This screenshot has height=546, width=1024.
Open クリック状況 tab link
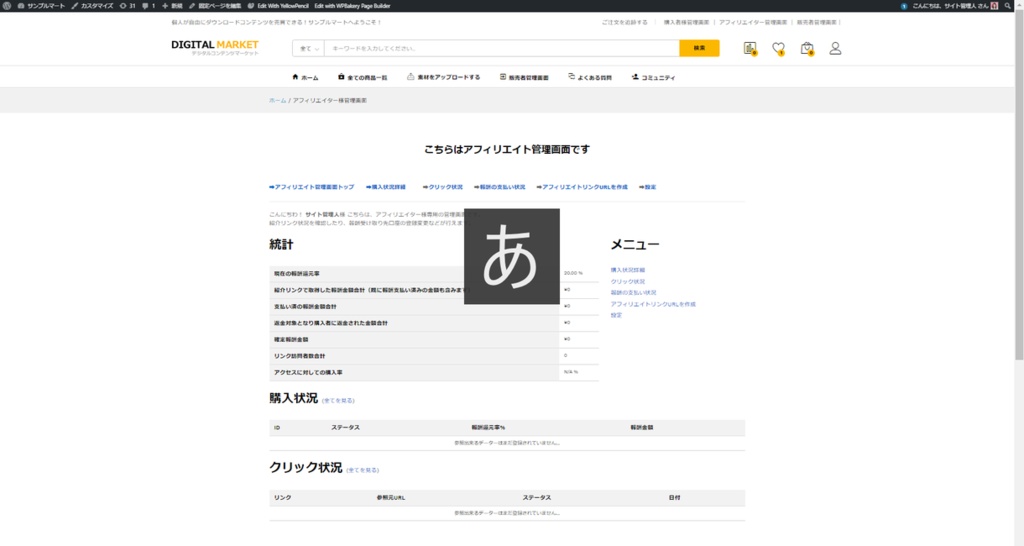[443, 187]
